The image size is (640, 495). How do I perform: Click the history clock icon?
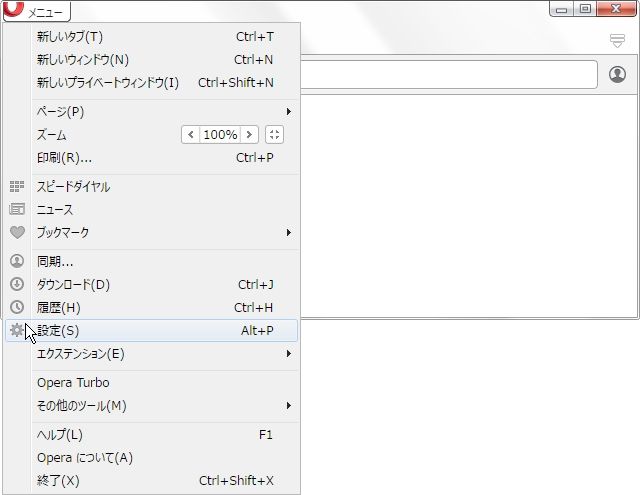coord(17,307)
